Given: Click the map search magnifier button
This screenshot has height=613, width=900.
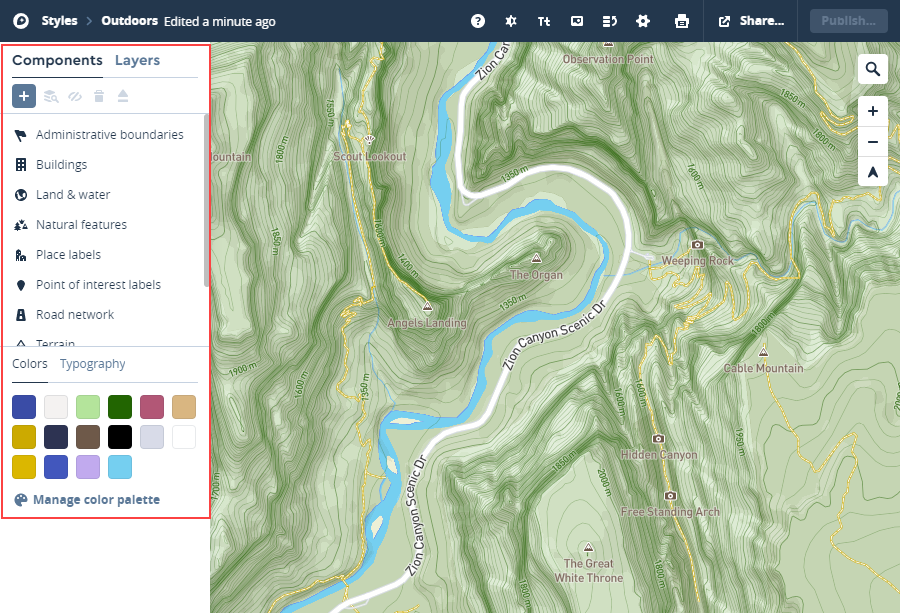Looking at the screenshot, I should [x=872, y=69].
